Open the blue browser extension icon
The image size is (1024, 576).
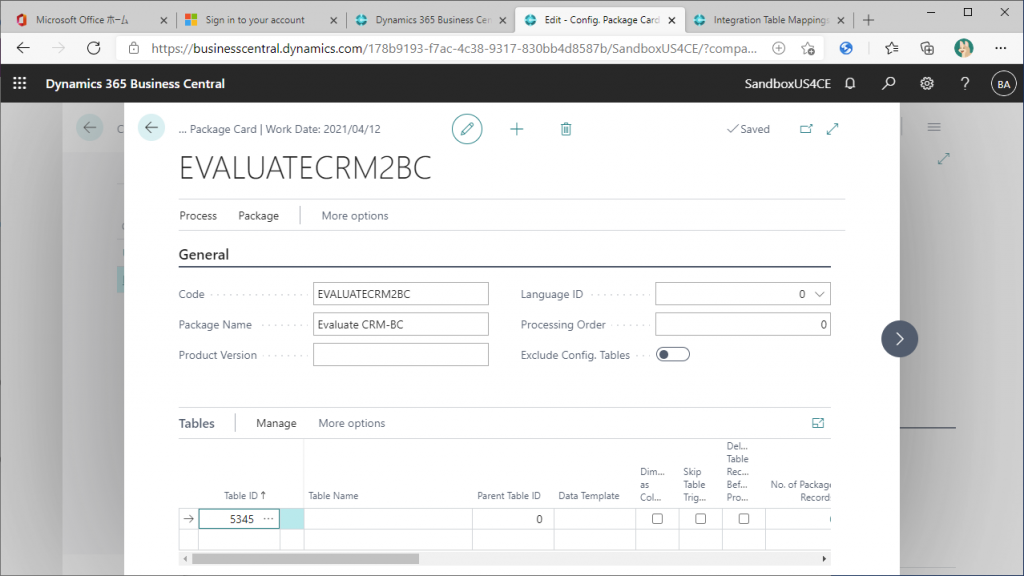[x=846, y=48]
